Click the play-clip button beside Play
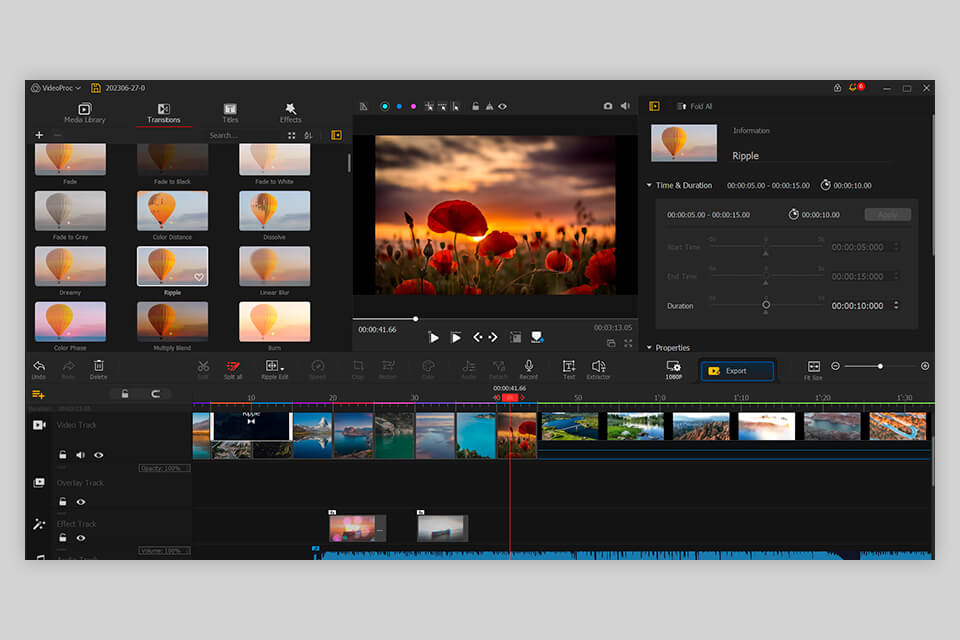 (456, 337)
